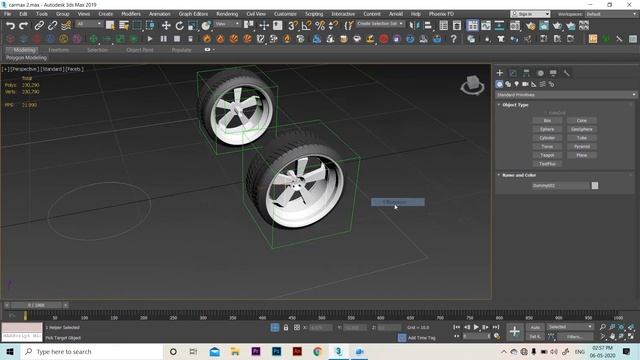Switch to the Modify command panel tab
Image resolution: width=640 pixels, height=360 pixels.
pyautogui.click(x=513, y=73)
